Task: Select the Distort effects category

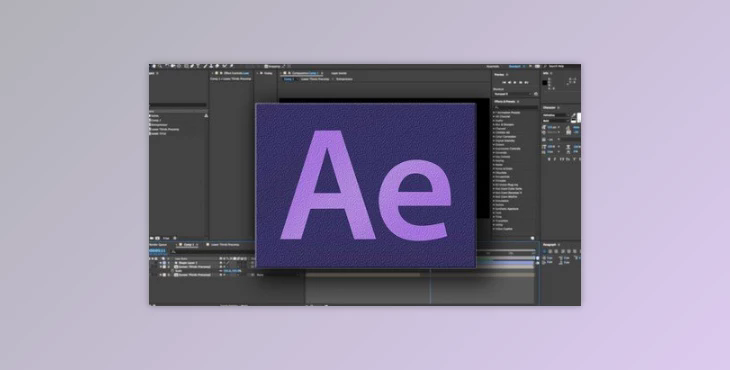Action: [500, 145]
